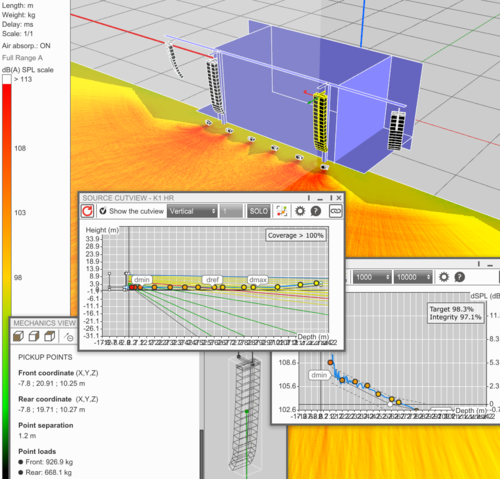Click the white >113 SPL scale swatch
Screen dimensions: 500x479
7,79
